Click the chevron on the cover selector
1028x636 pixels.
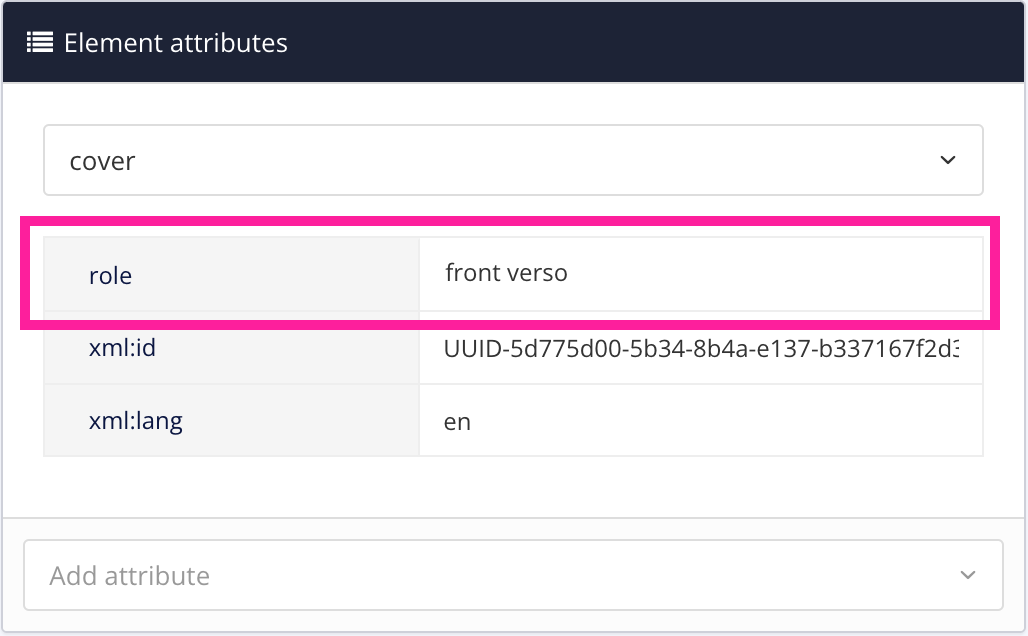[949, 160]
